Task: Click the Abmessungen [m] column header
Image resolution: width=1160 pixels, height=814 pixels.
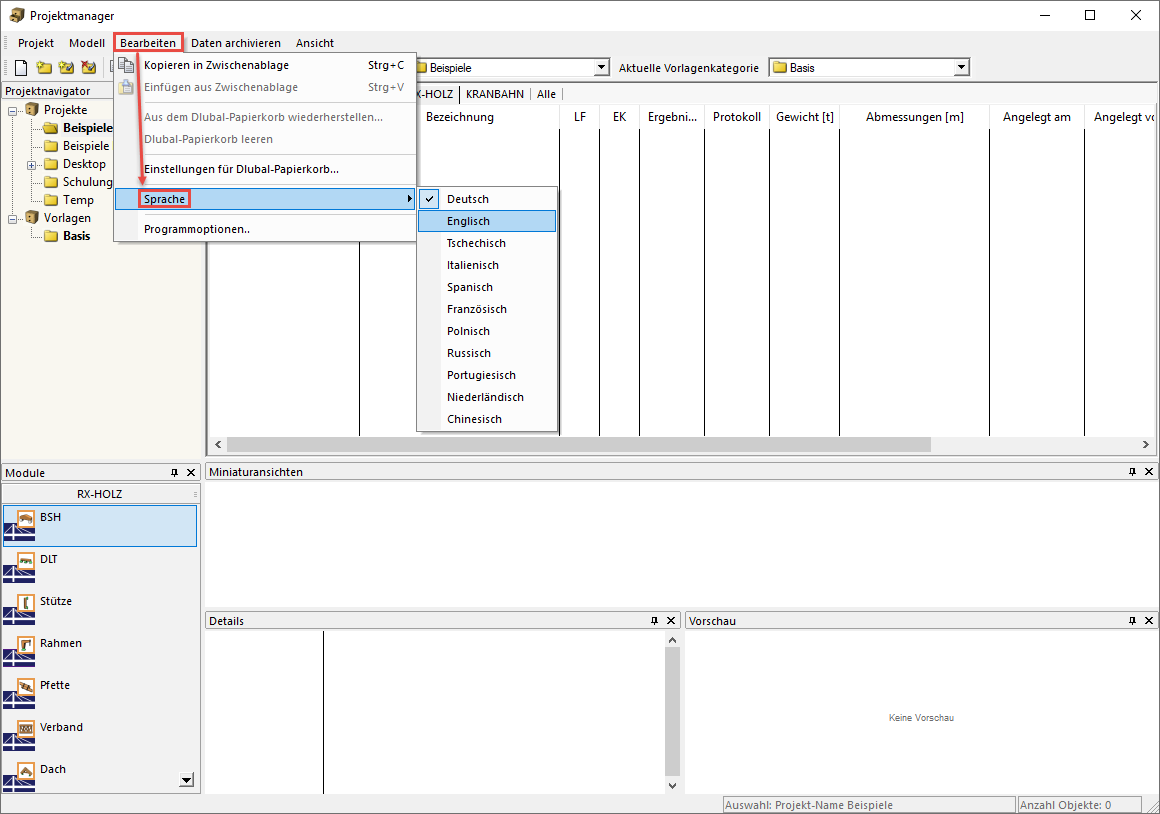Action: click(915, 117)
